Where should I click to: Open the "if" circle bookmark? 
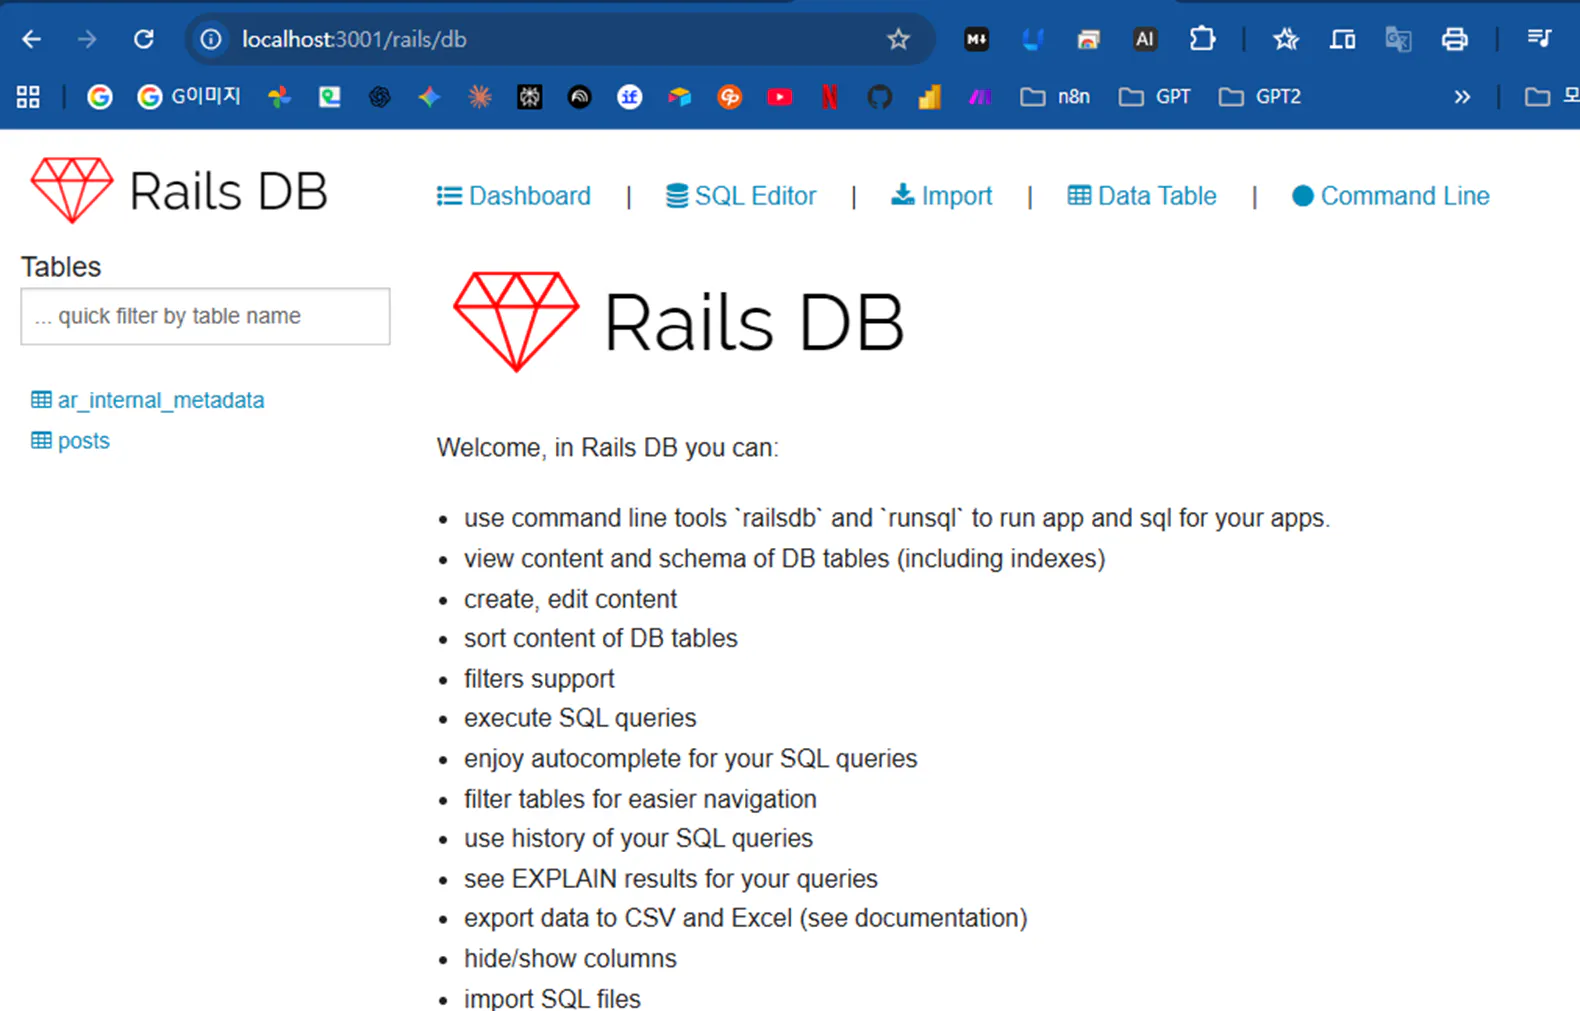click(629, 97)
